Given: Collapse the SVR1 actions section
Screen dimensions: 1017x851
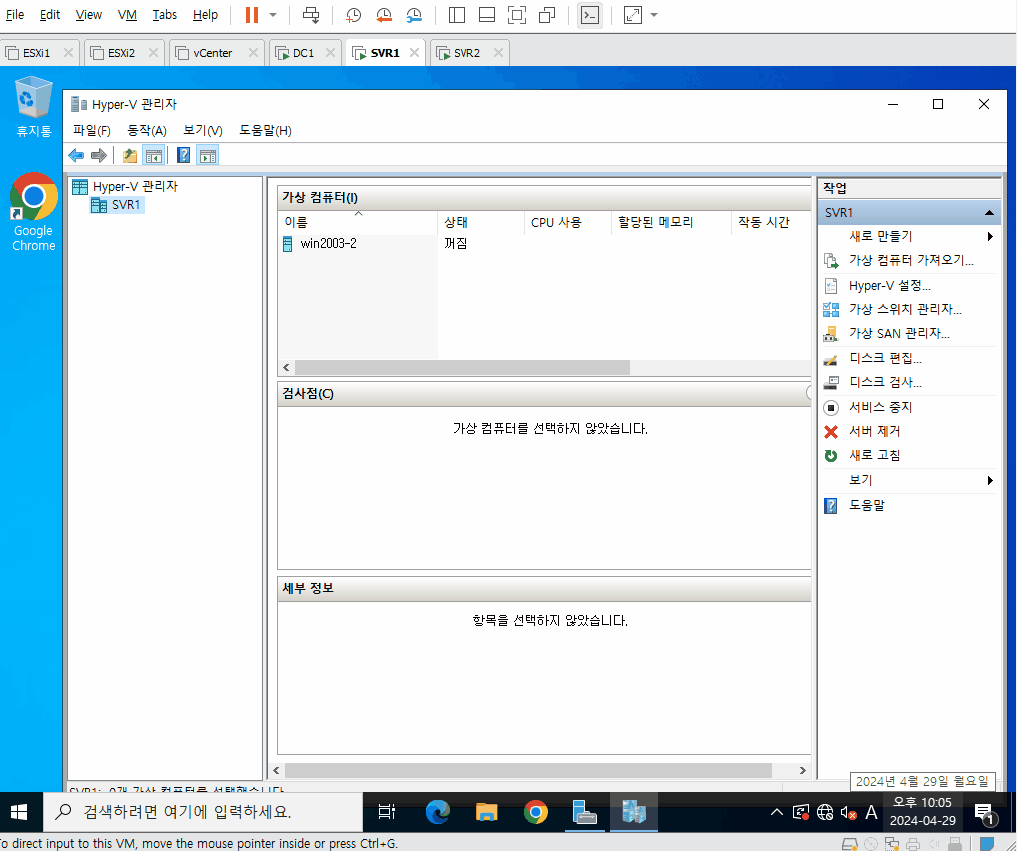Looking at the screenshot, I should click(989, 213).
